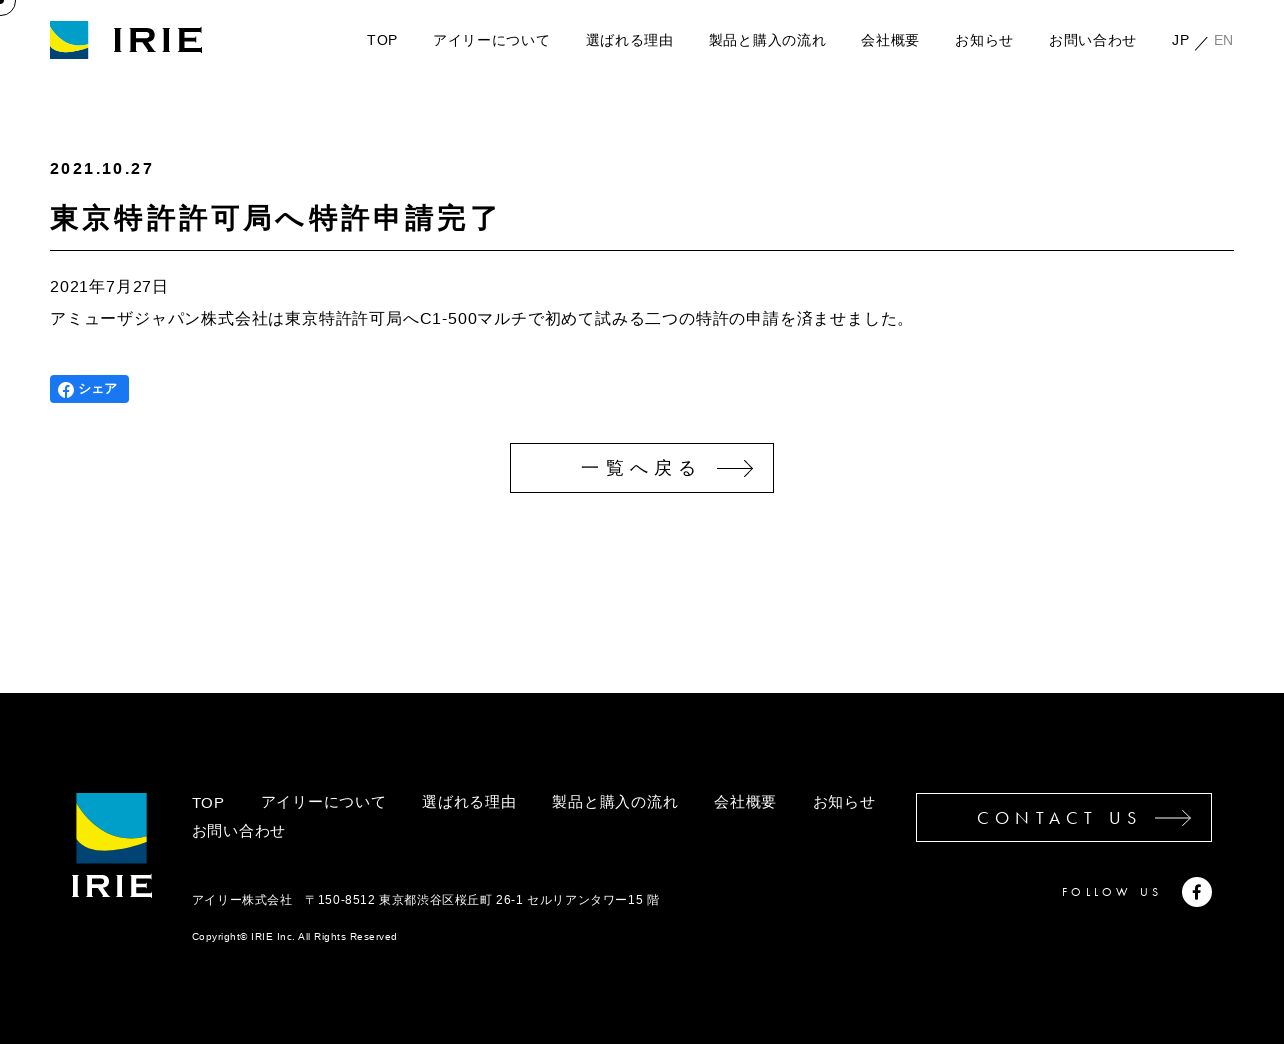
Task: Click the footer アイリーについて link
Action: [323, 802]
